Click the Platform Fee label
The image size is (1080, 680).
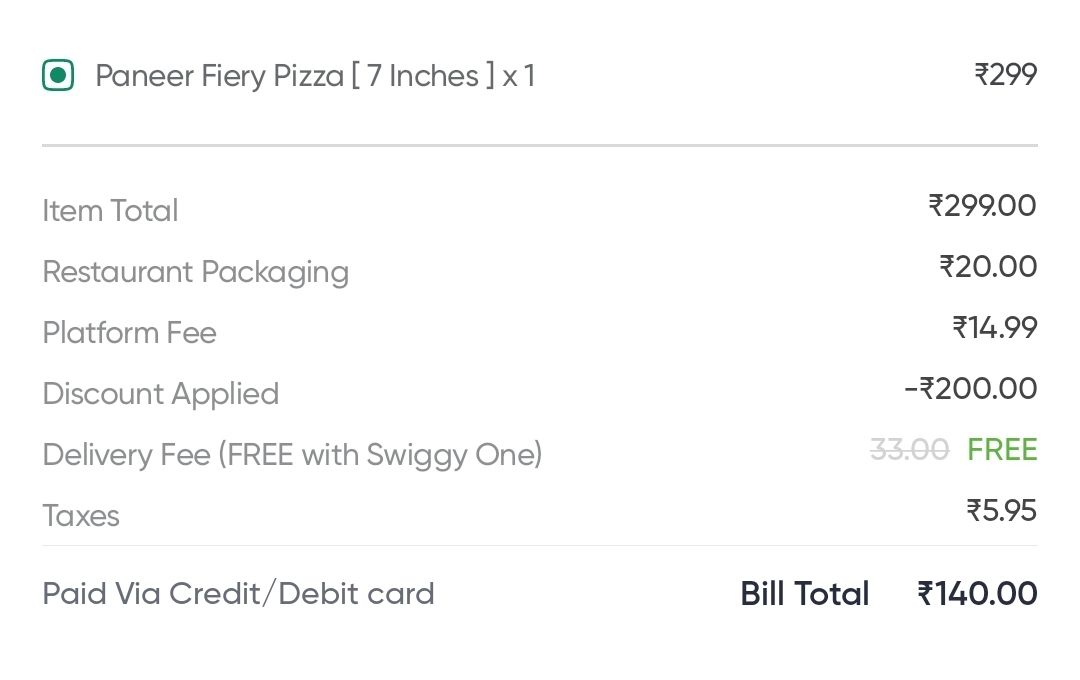(129, 333)
